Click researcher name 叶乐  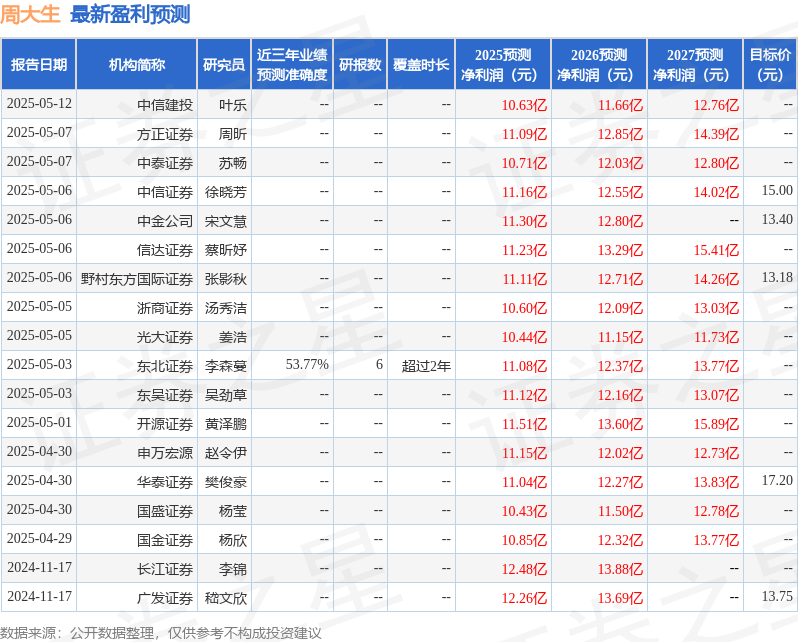[233, 105]
